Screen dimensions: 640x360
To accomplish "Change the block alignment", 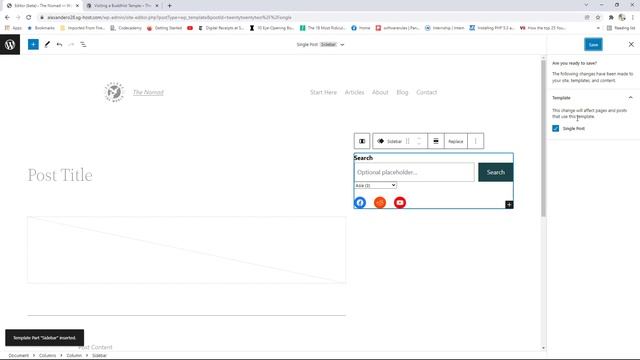I will click(x=436, y=141).
